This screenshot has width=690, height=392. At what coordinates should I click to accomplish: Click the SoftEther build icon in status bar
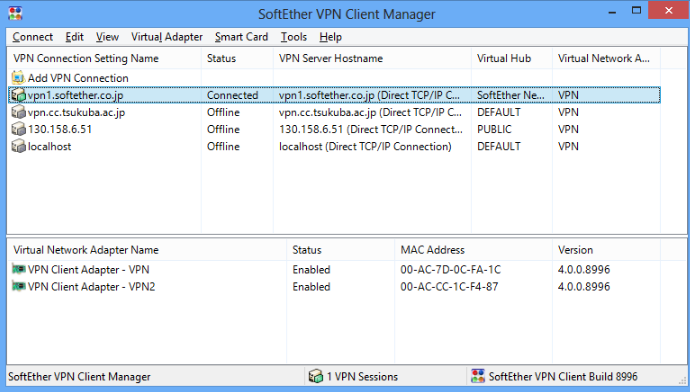(478, 377)
